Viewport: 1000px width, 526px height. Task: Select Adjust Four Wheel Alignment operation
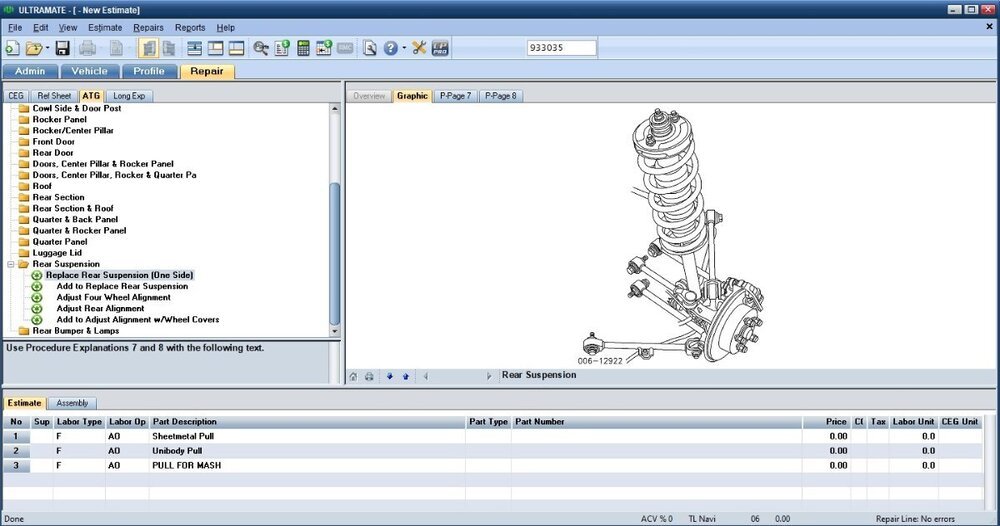point(113,297)
